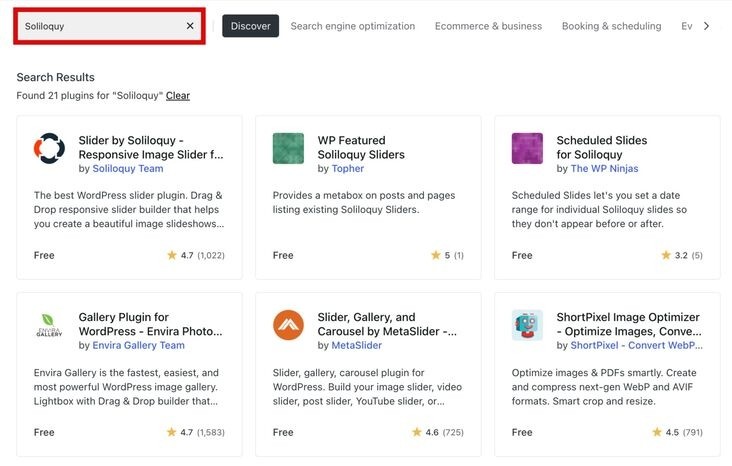Click the green WP Featured Soliloquy Sliders icon
The width and height of the screenshot is (732, 466).
click(x=288, y=148)
